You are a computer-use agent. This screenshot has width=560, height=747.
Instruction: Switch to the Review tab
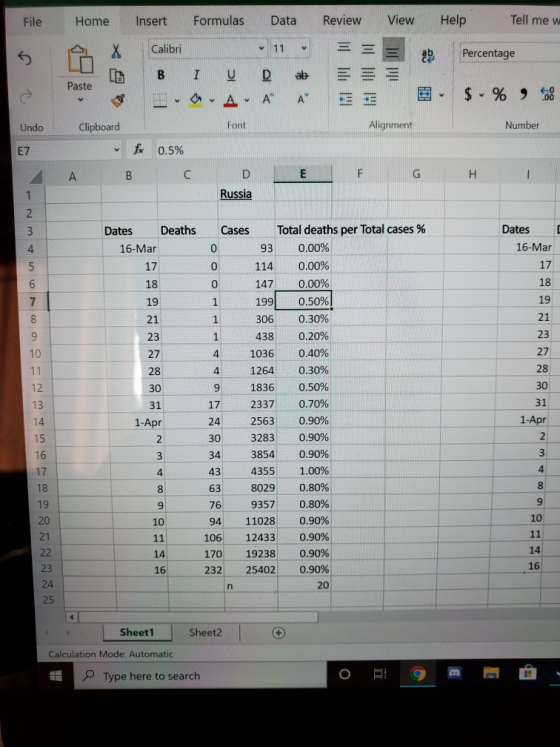tap(342, 20)
